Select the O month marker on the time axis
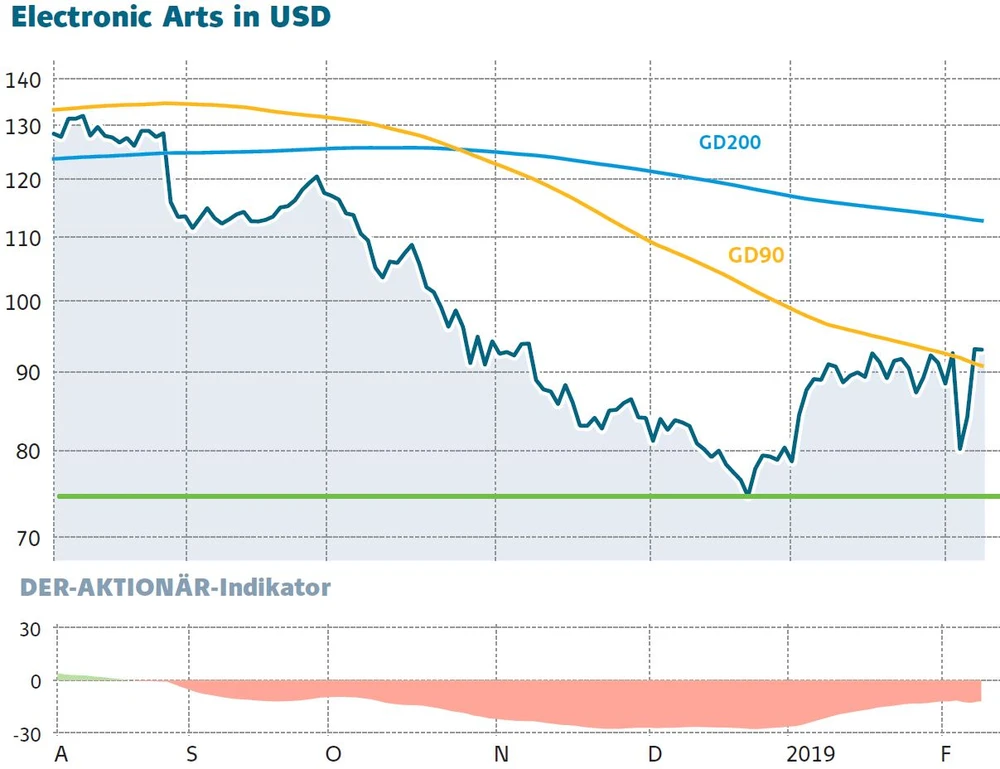Screen dimensions: 1000x769 (x=332, y=751)
